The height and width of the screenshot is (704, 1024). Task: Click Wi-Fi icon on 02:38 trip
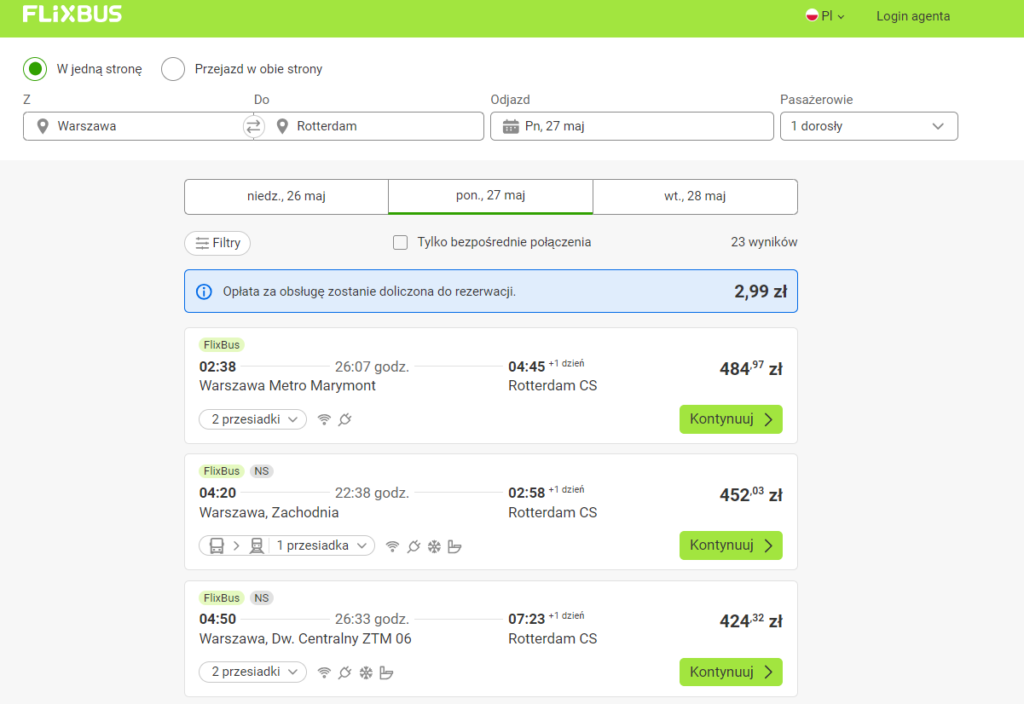(x=324, y=420)
